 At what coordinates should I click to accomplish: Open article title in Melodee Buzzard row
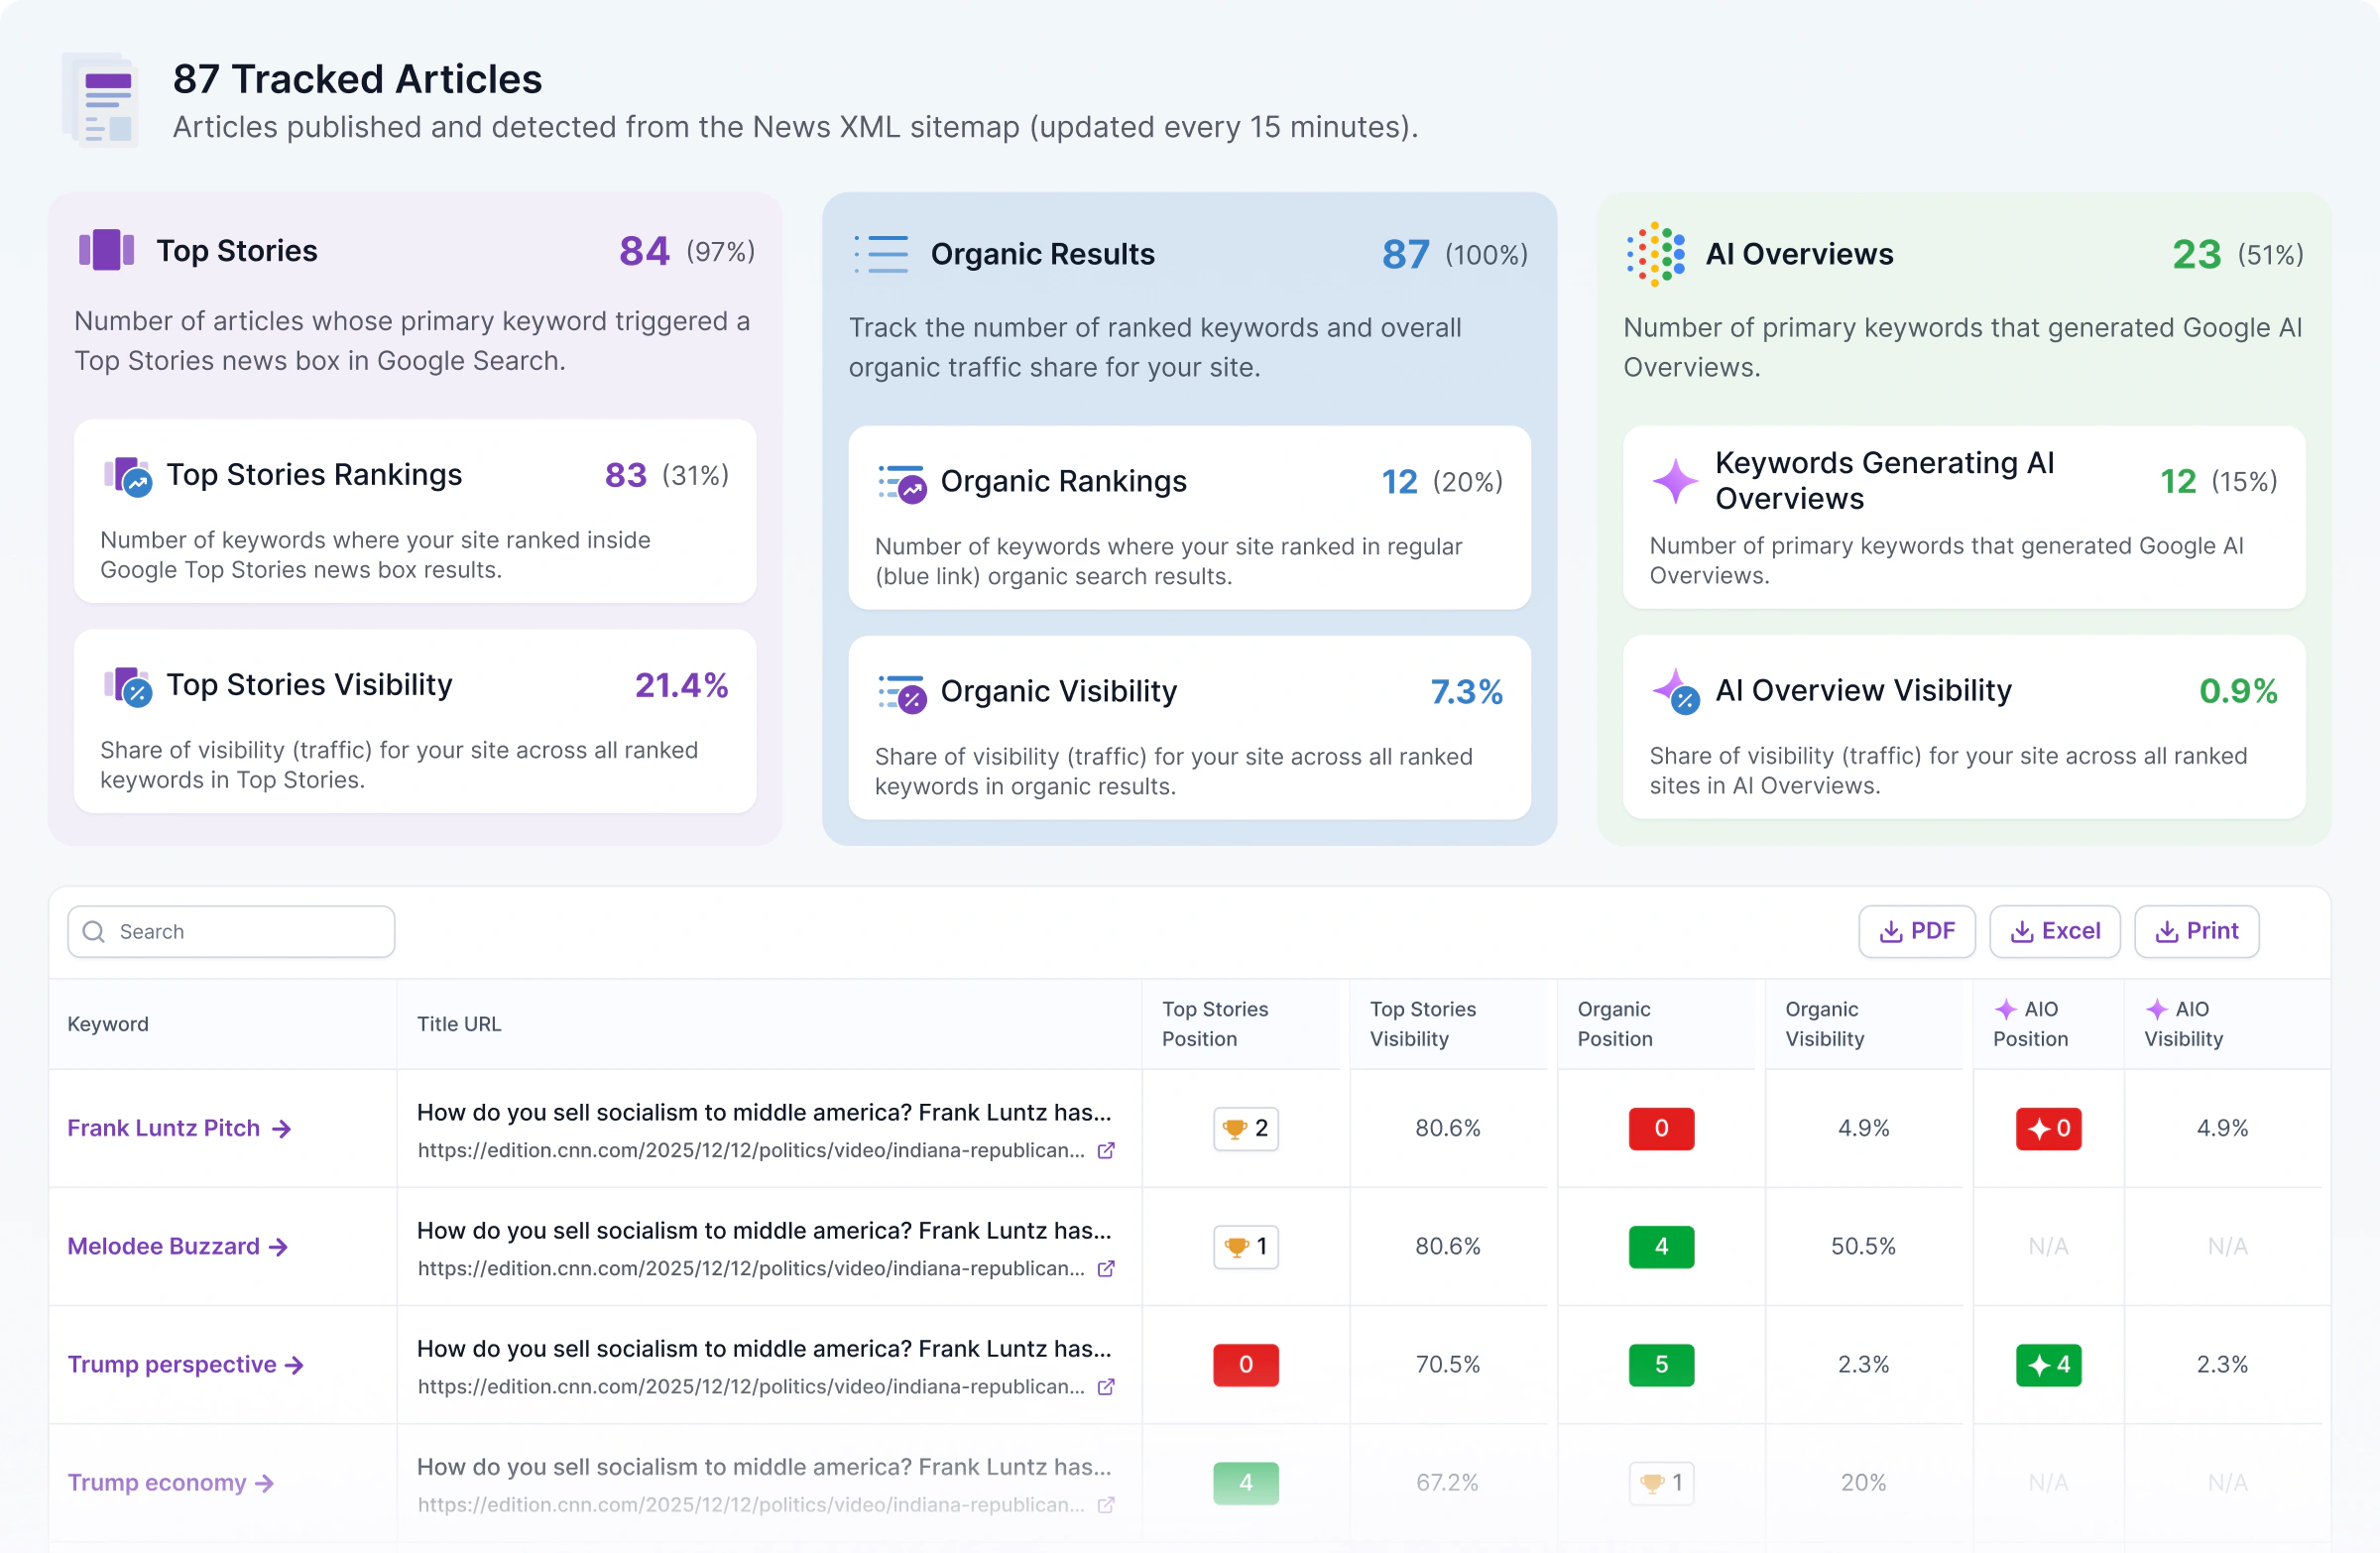click(764, 1230)
